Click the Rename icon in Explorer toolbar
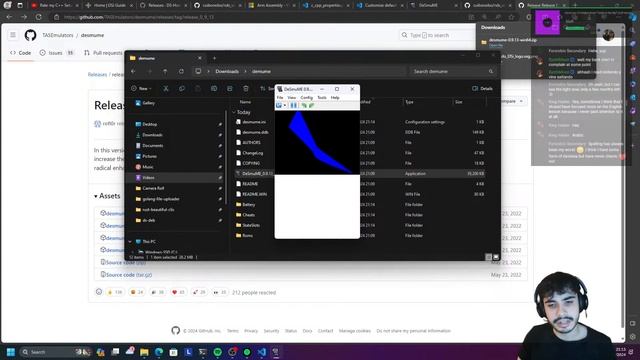640x360 pixels. [214, 89]
